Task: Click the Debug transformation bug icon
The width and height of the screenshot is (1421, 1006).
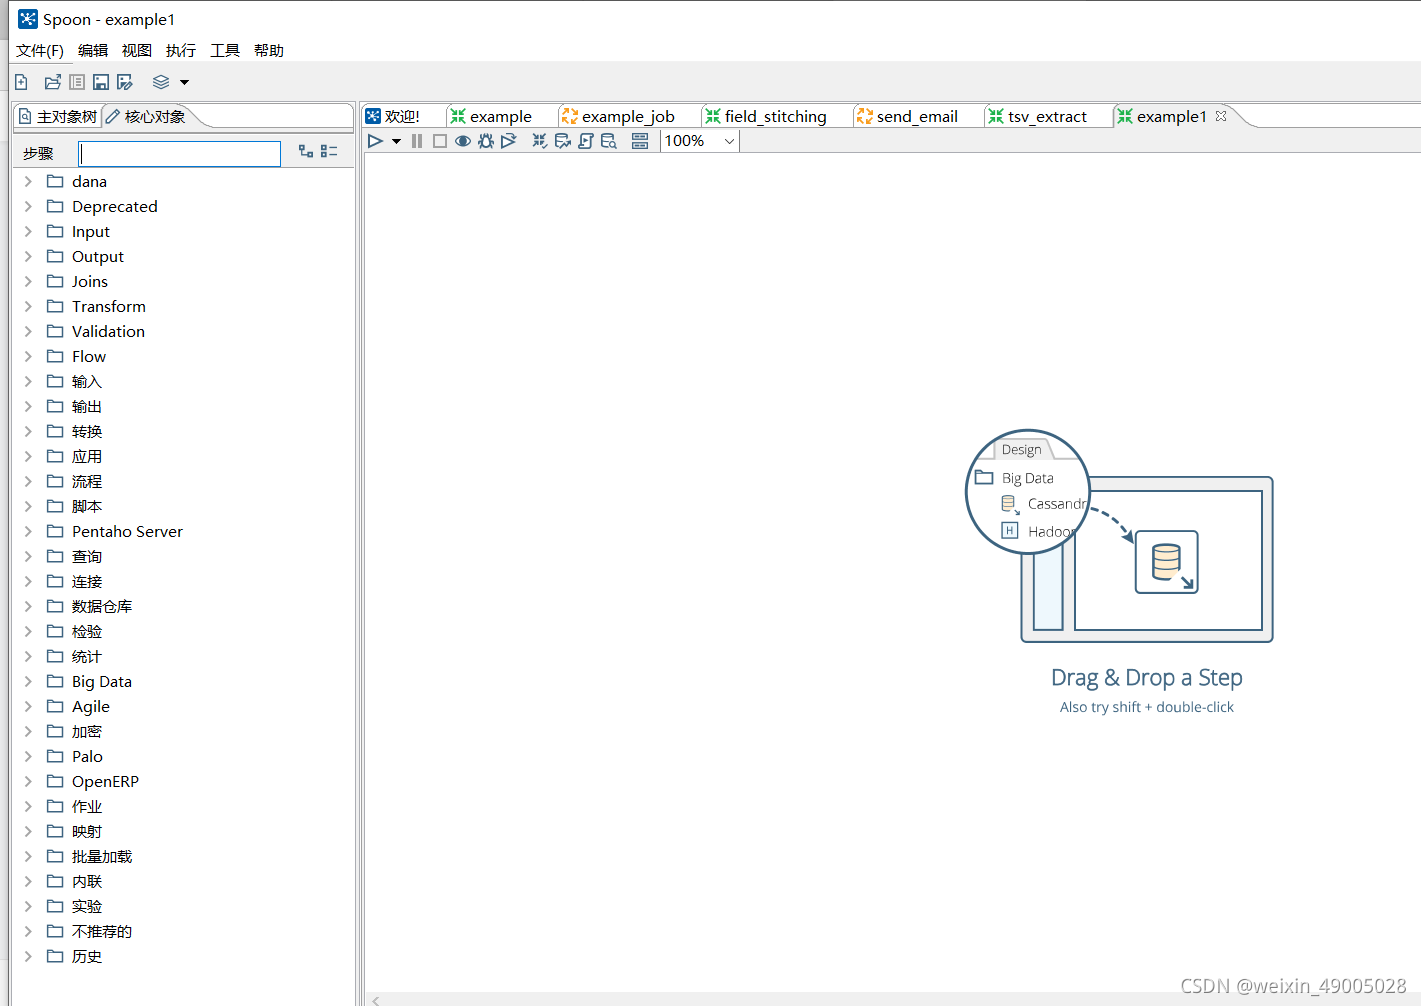Action: (486, 141)
